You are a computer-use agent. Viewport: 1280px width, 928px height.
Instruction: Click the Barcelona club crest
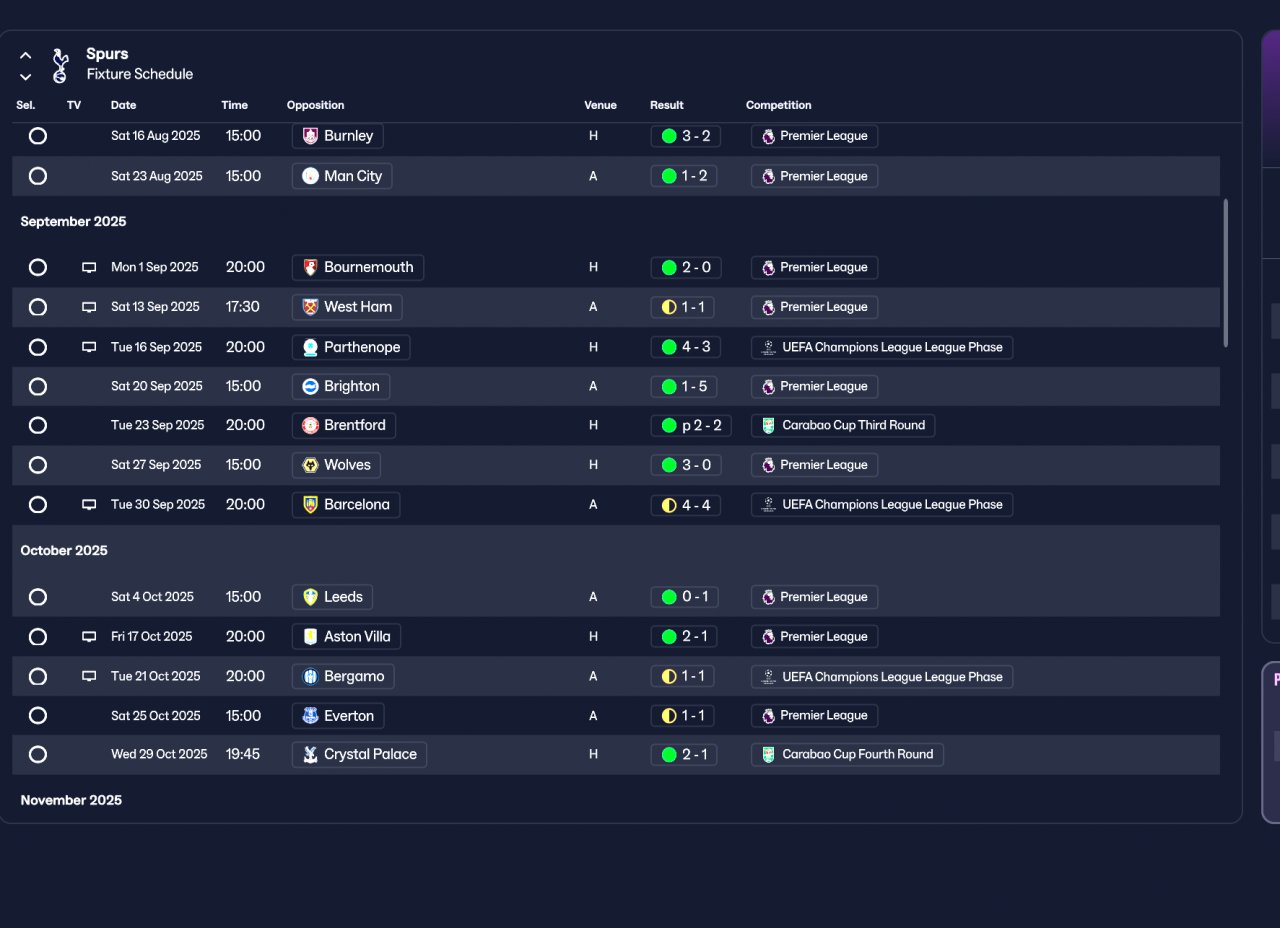pyautogui.click(x=310, y=505)
